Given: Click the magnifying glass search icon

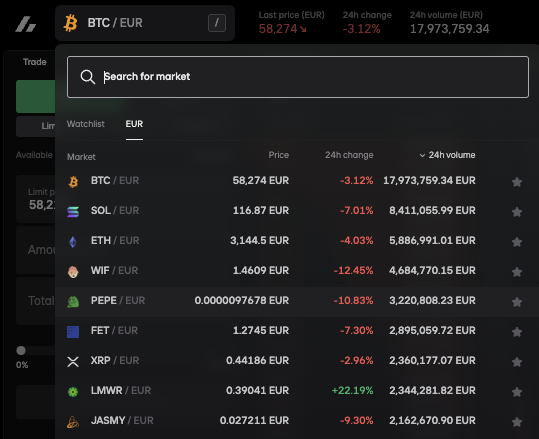Looking at the screenshot, I should [88, 77].
